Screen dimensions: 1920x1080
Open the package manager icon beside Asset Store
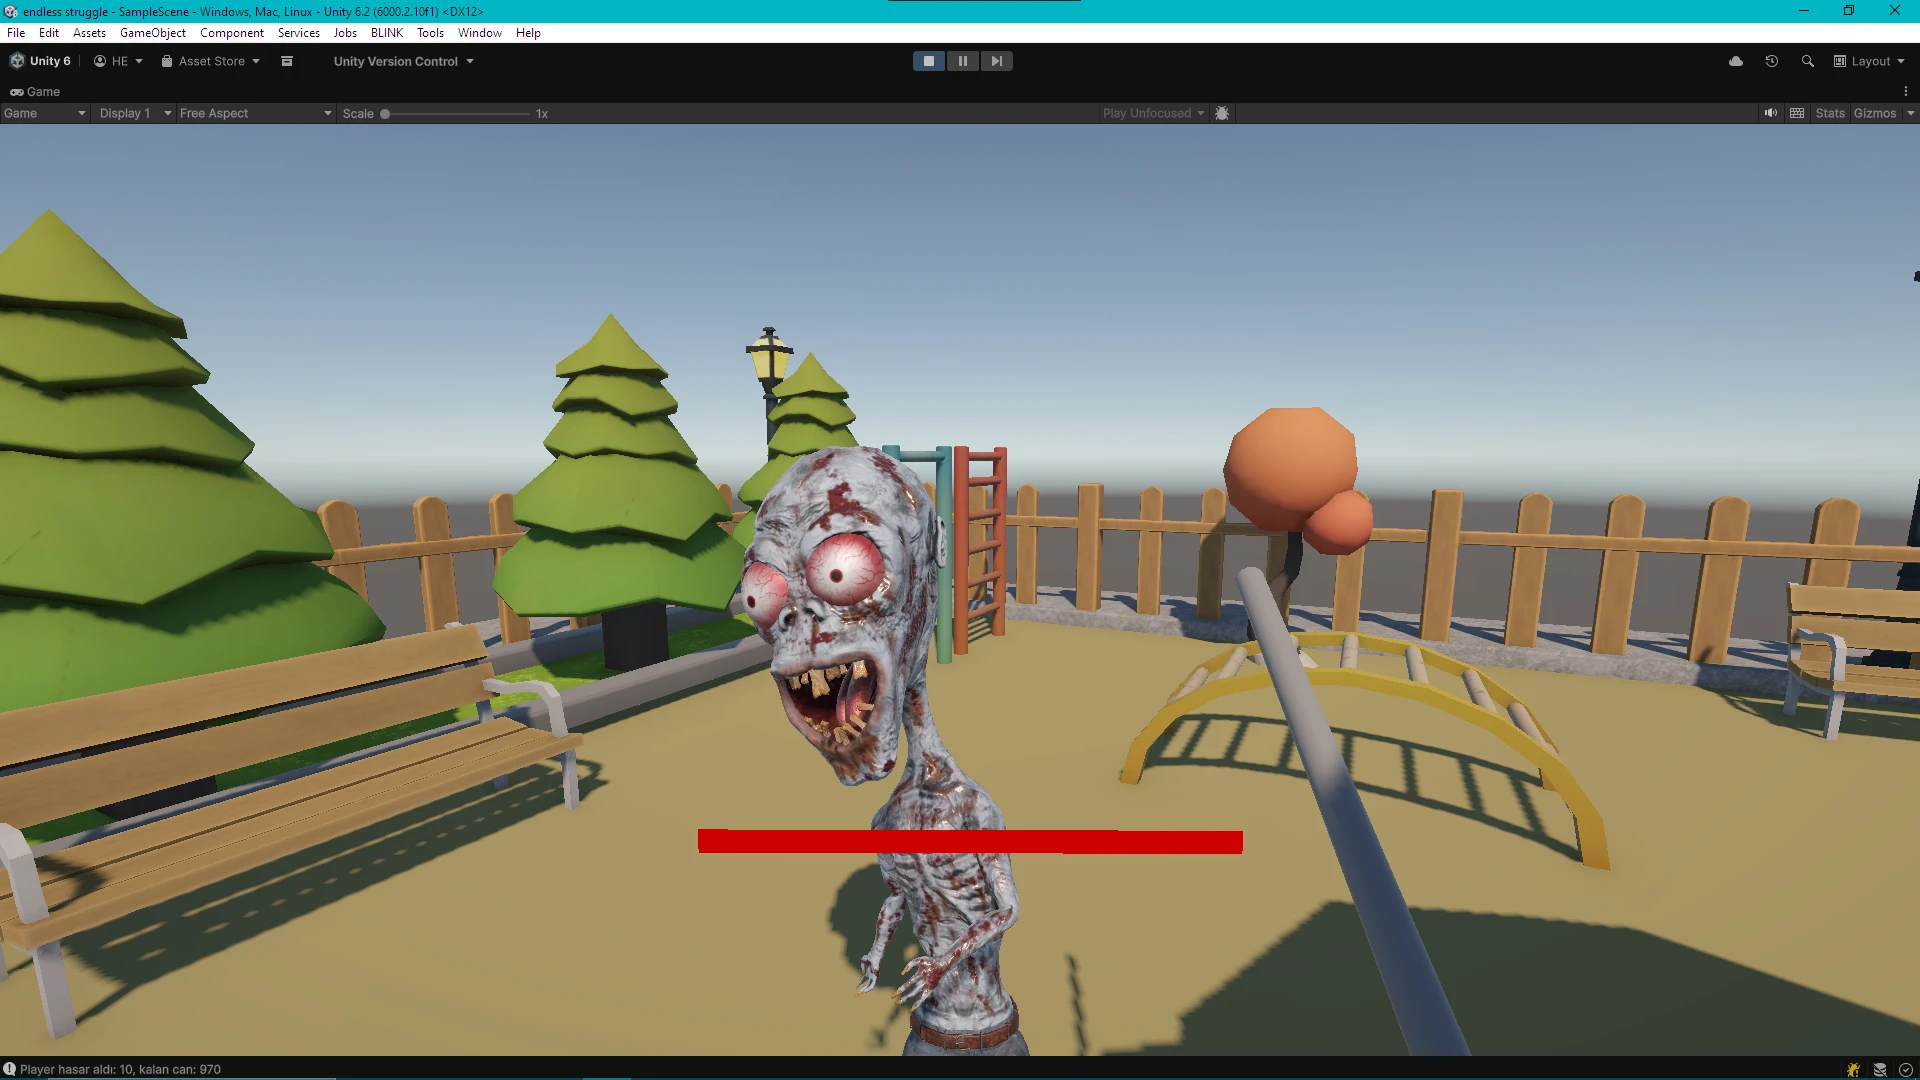[x=287, y=61]
